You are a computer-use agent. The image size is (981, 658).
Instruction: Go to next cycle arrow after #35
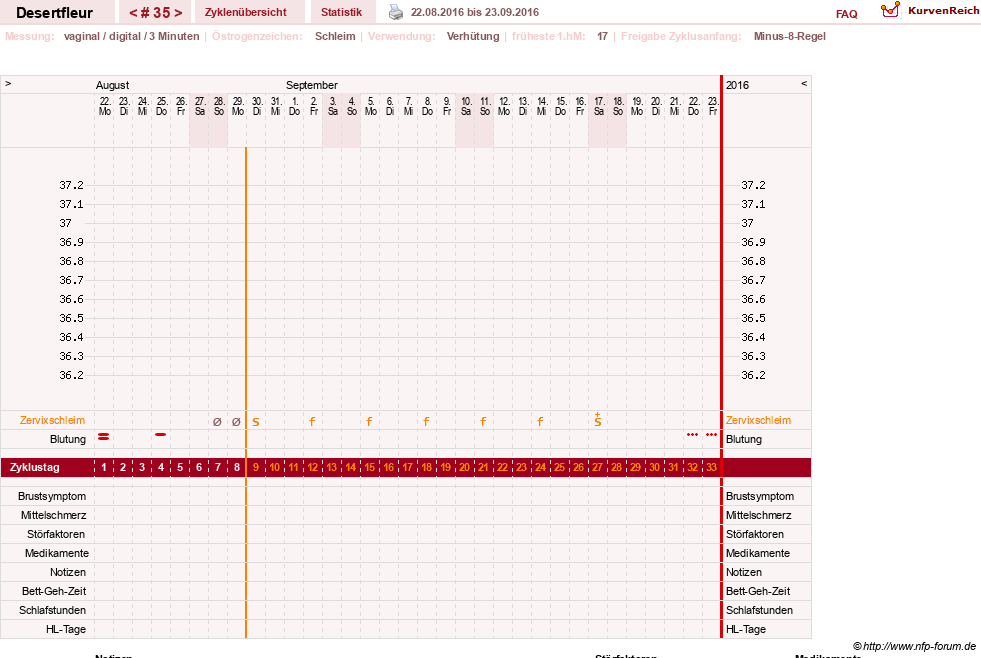(x=178, y=13)
